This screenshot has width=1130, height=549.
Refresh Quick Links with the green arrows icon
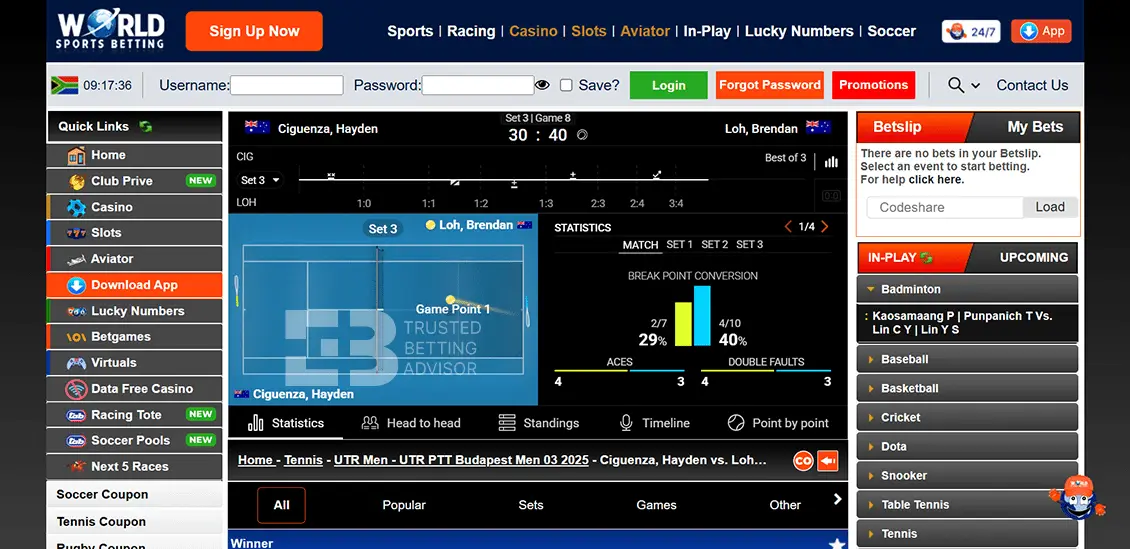click(x=146, y=126)
